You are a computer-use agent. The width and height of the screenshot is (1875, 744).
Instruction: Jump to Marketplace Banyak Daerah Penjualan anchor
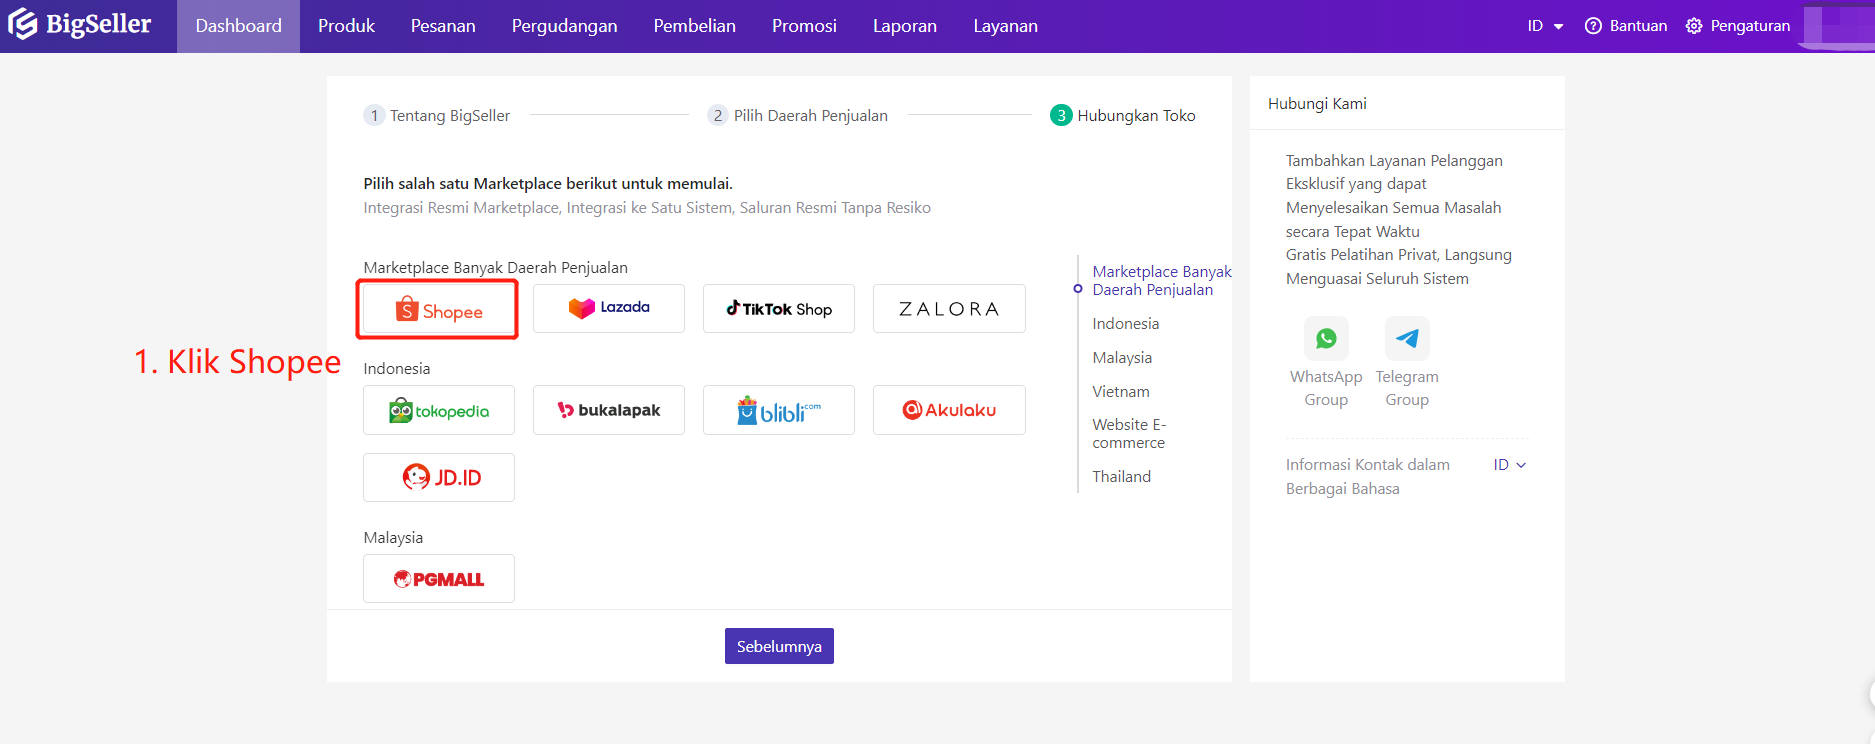point(1161,280)
